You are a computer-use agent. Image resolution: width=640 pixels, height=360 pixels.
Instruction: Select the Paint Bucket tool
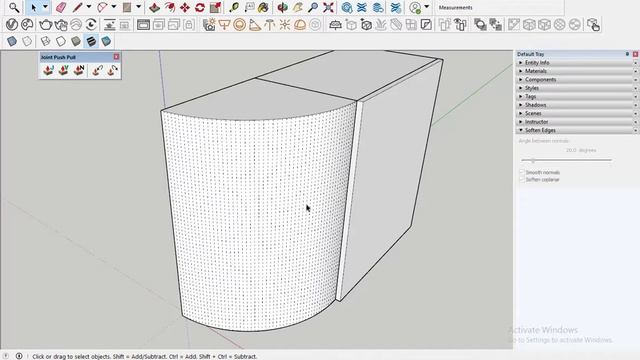[x=264, y=7]
